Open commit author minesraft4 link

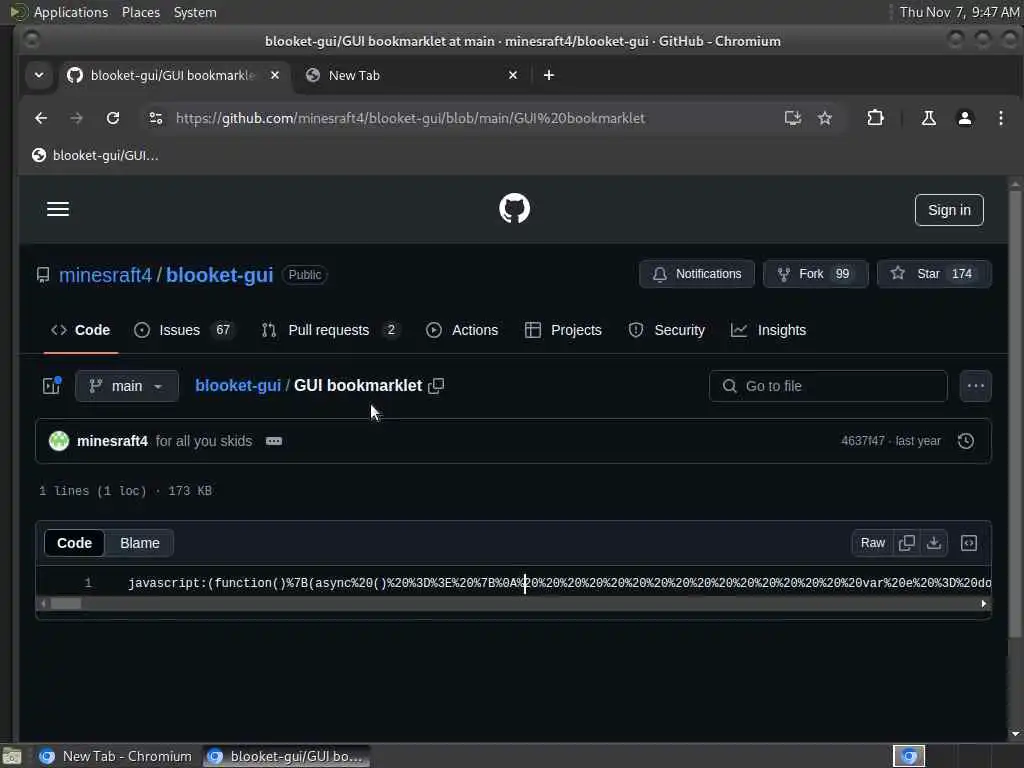(112, 441)
